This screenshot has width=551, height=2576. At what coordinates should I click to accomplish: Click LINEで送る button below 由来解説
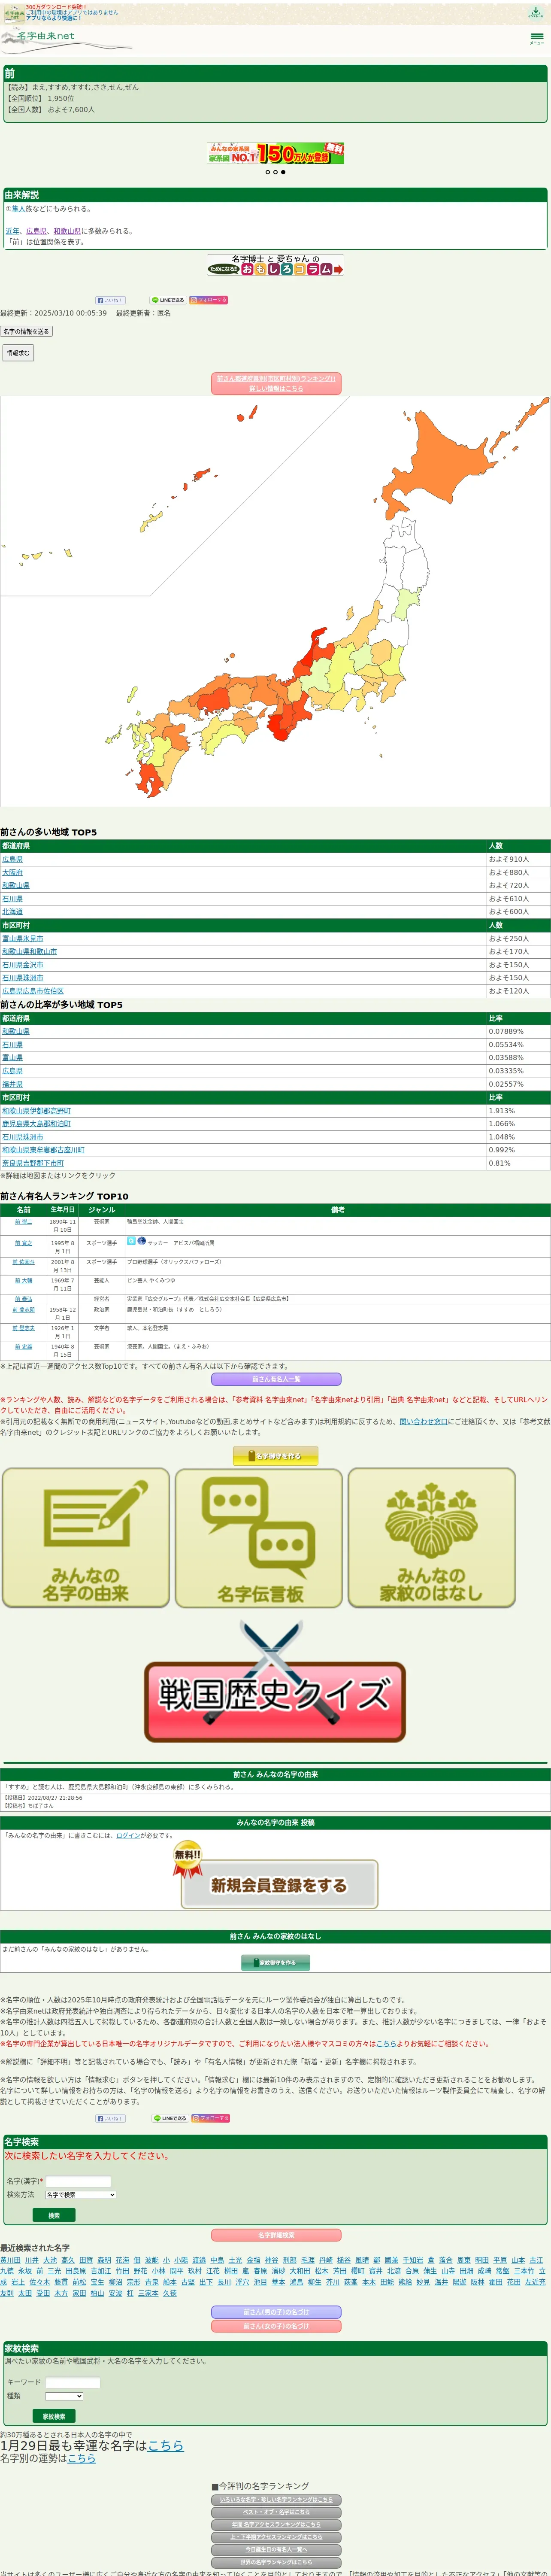168,300
